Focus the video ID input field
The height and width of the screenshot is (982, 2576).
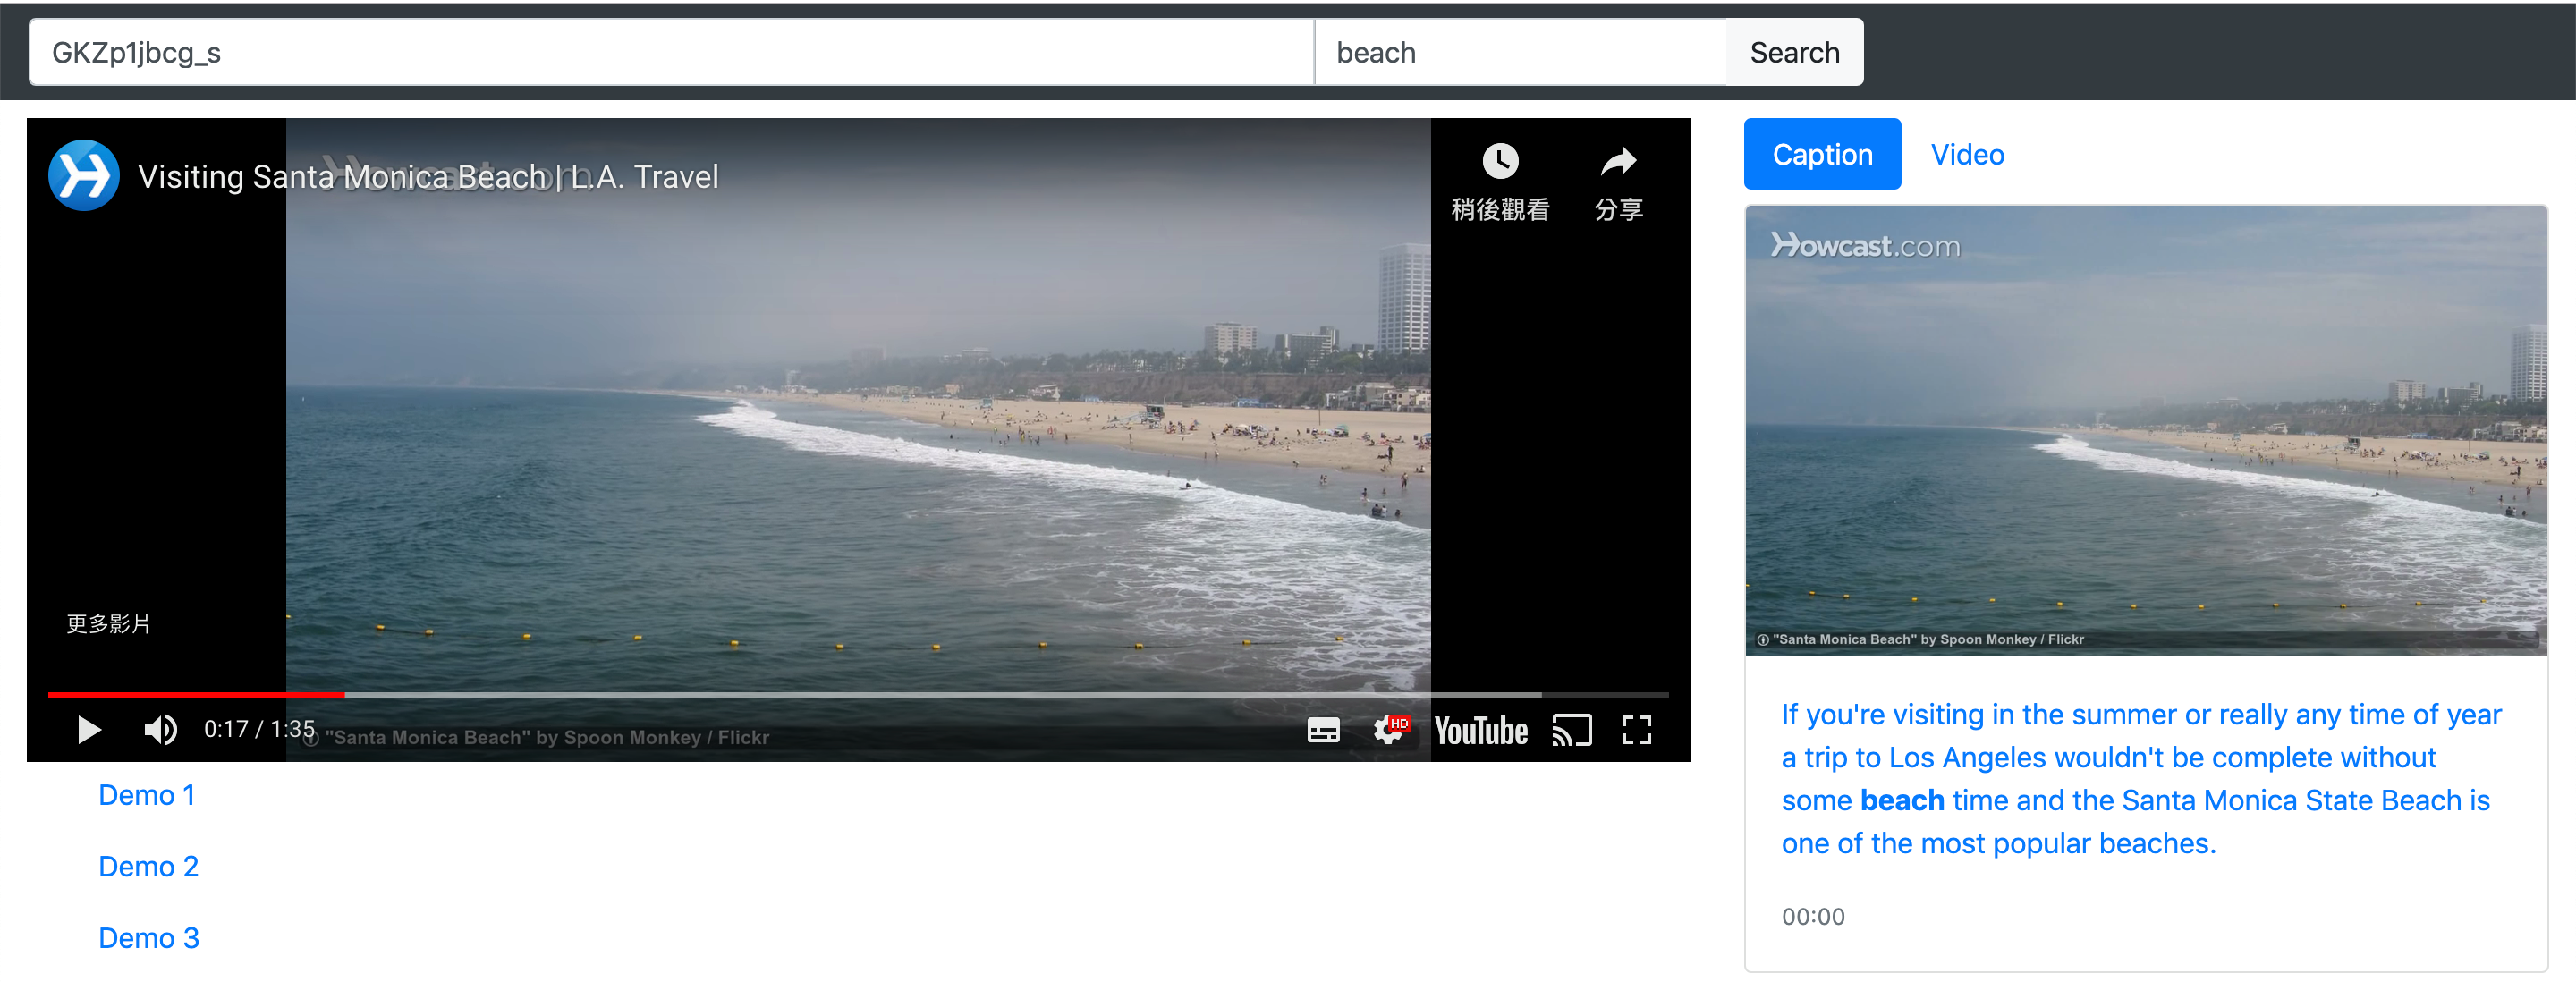point(670,52)
